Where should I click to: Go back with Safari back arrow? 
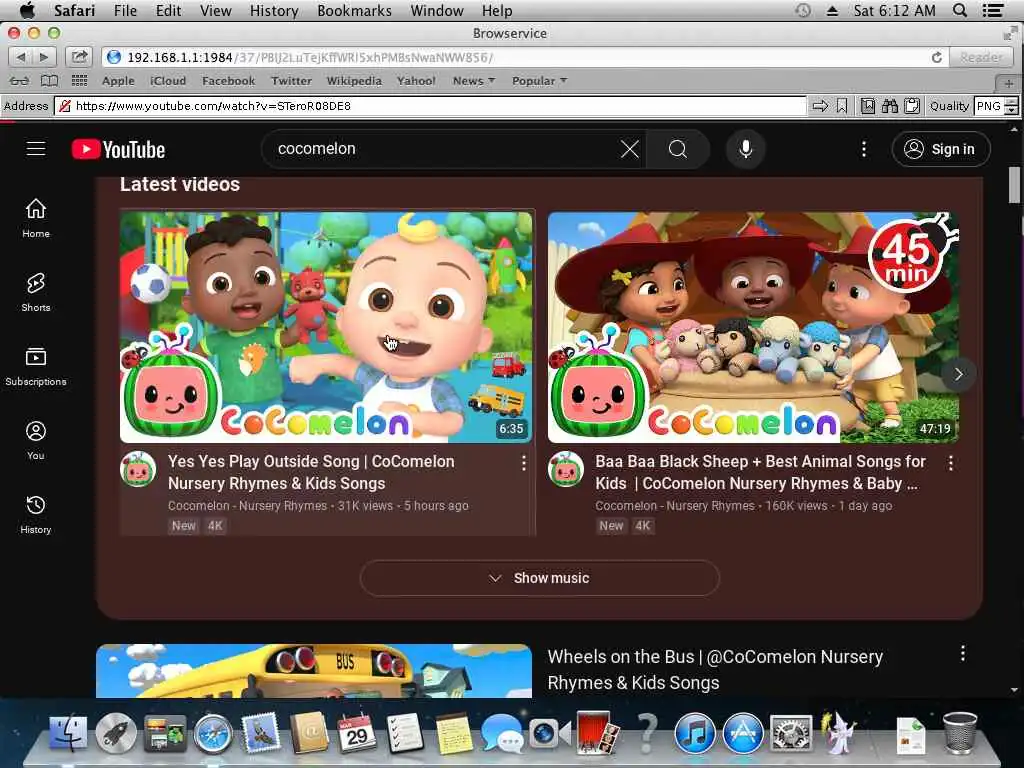click(20, 57)
